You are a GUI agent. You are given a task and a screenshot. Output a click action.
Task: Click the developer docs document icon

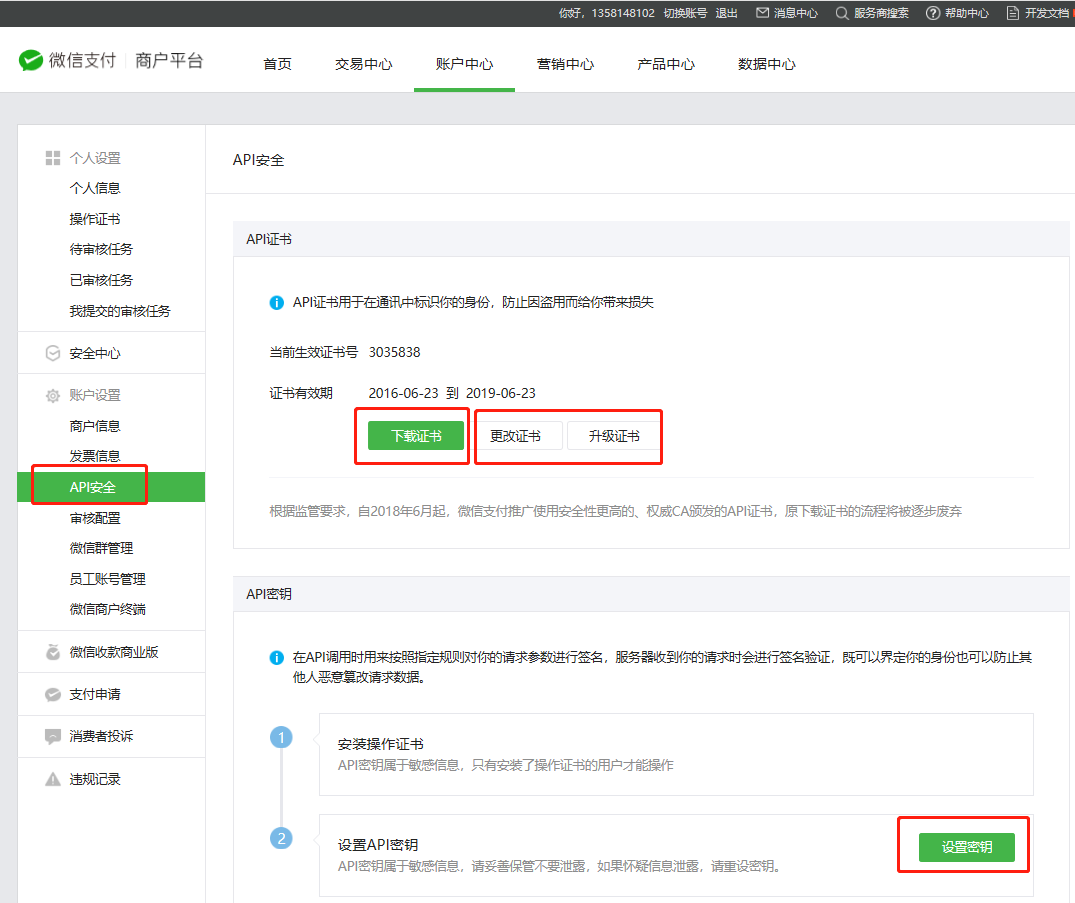(1013, 13)
